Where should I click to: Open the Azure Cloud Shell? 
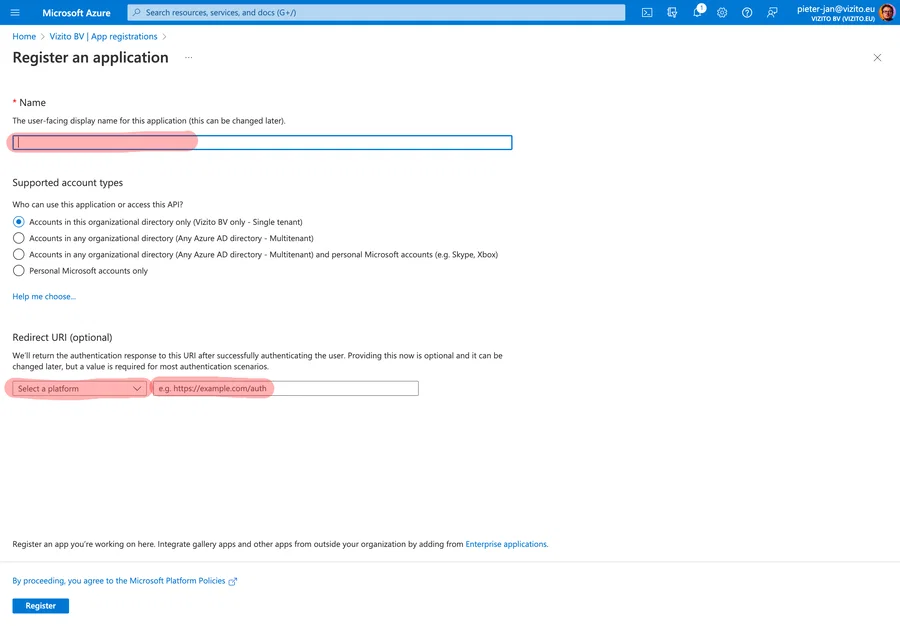tap(647, 12)
